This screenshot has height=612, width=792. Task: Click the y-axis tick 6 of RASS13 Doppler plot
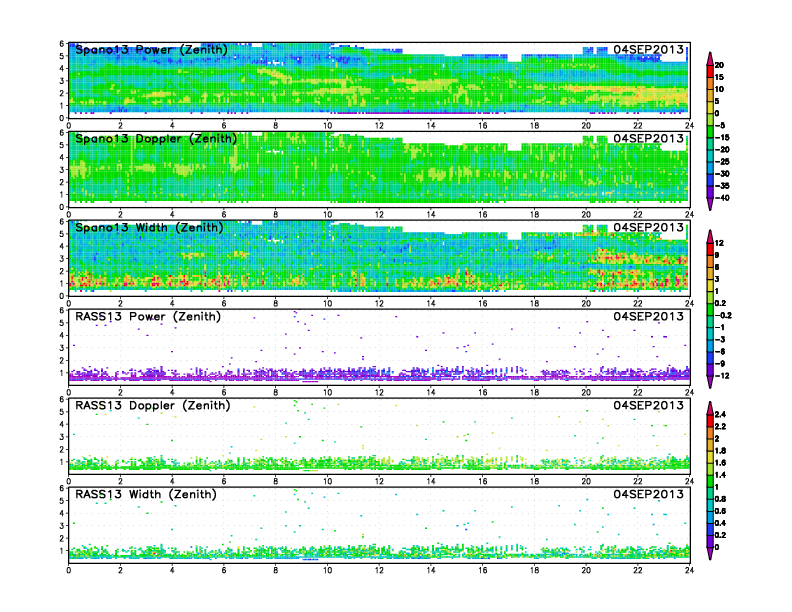click(62, 399)
